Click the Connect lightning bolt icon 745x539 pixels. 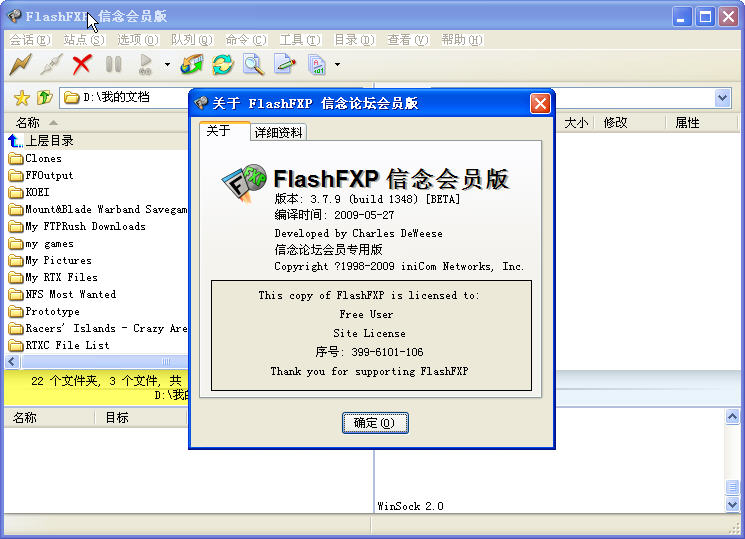click(20, 65)
